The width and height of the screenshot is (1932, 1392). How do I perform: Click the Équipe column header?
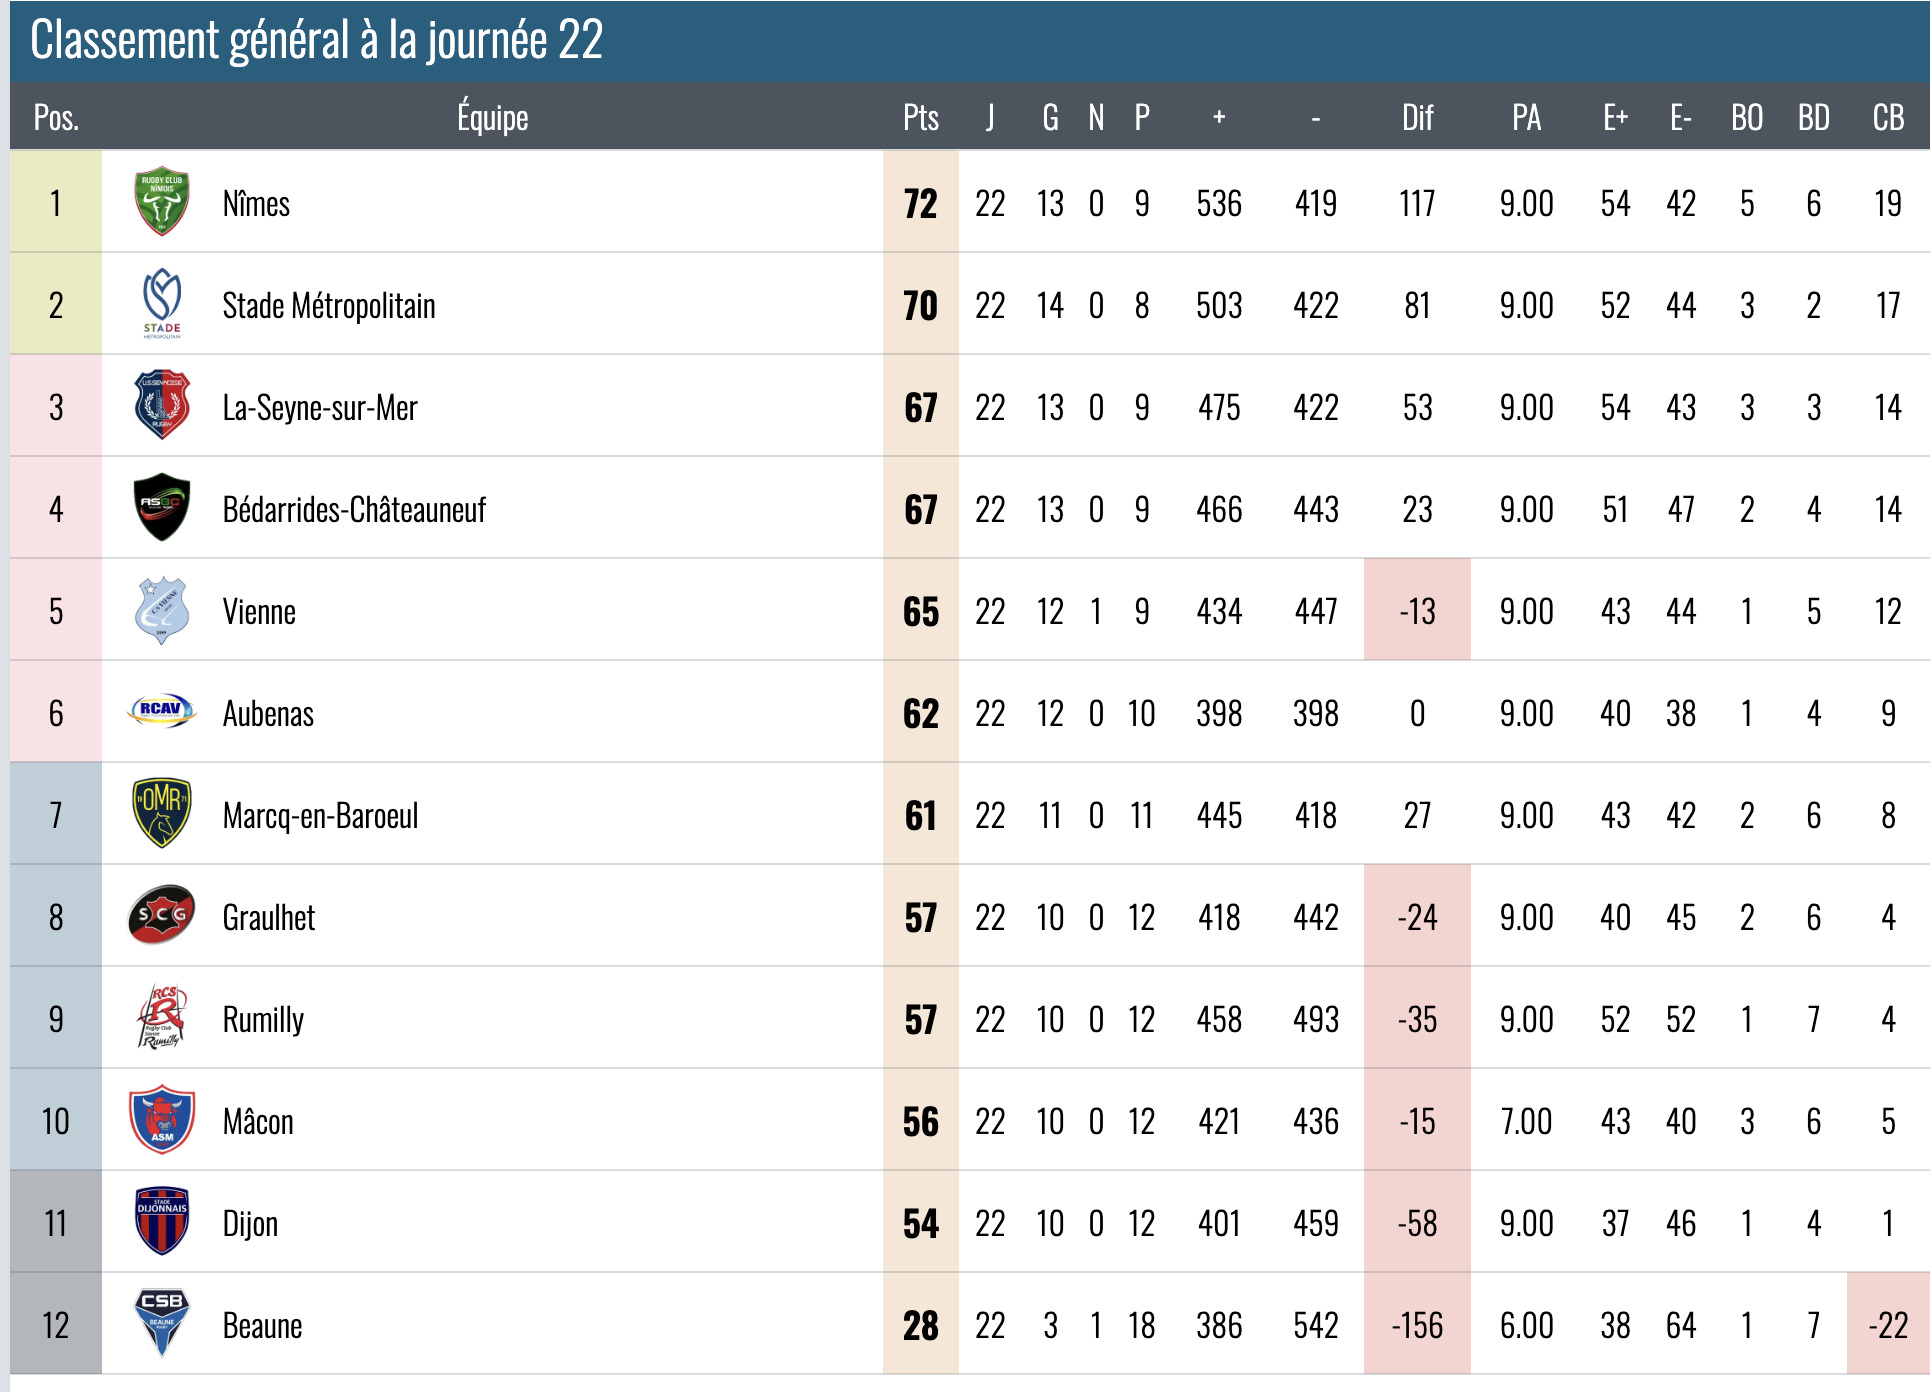492,117
